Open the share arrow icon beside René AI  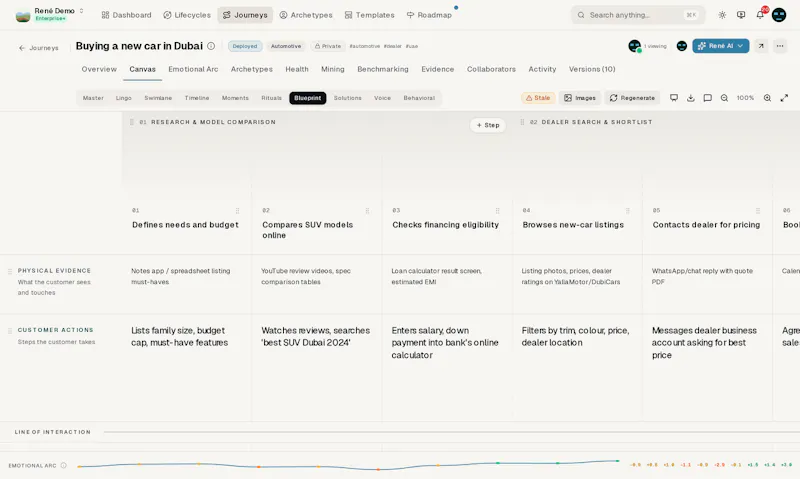pyautogui.click(x=761, y=46)
